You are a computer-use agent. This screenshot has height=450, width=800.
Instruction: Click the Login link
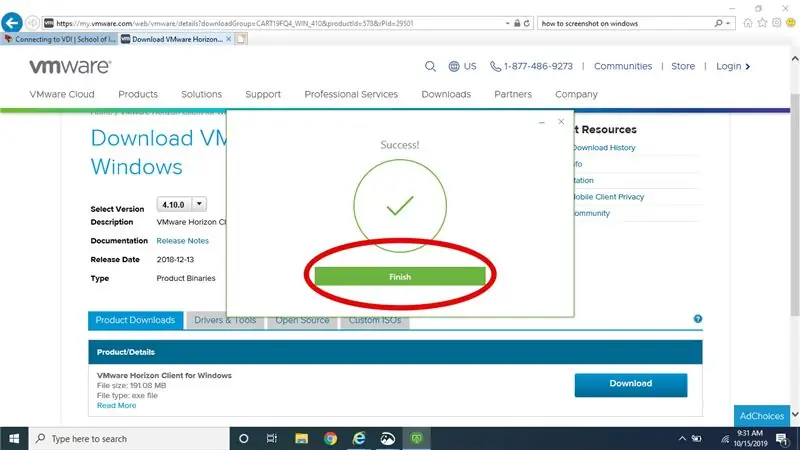[x=733, y=66]
